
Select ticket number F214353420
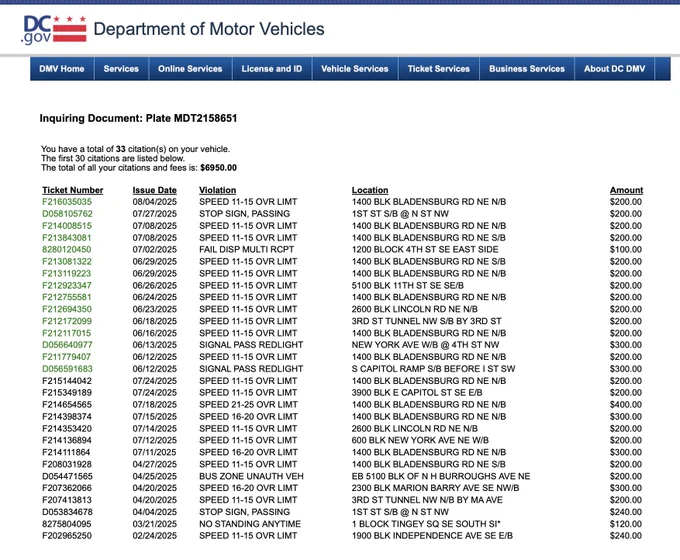click(67, 429)
